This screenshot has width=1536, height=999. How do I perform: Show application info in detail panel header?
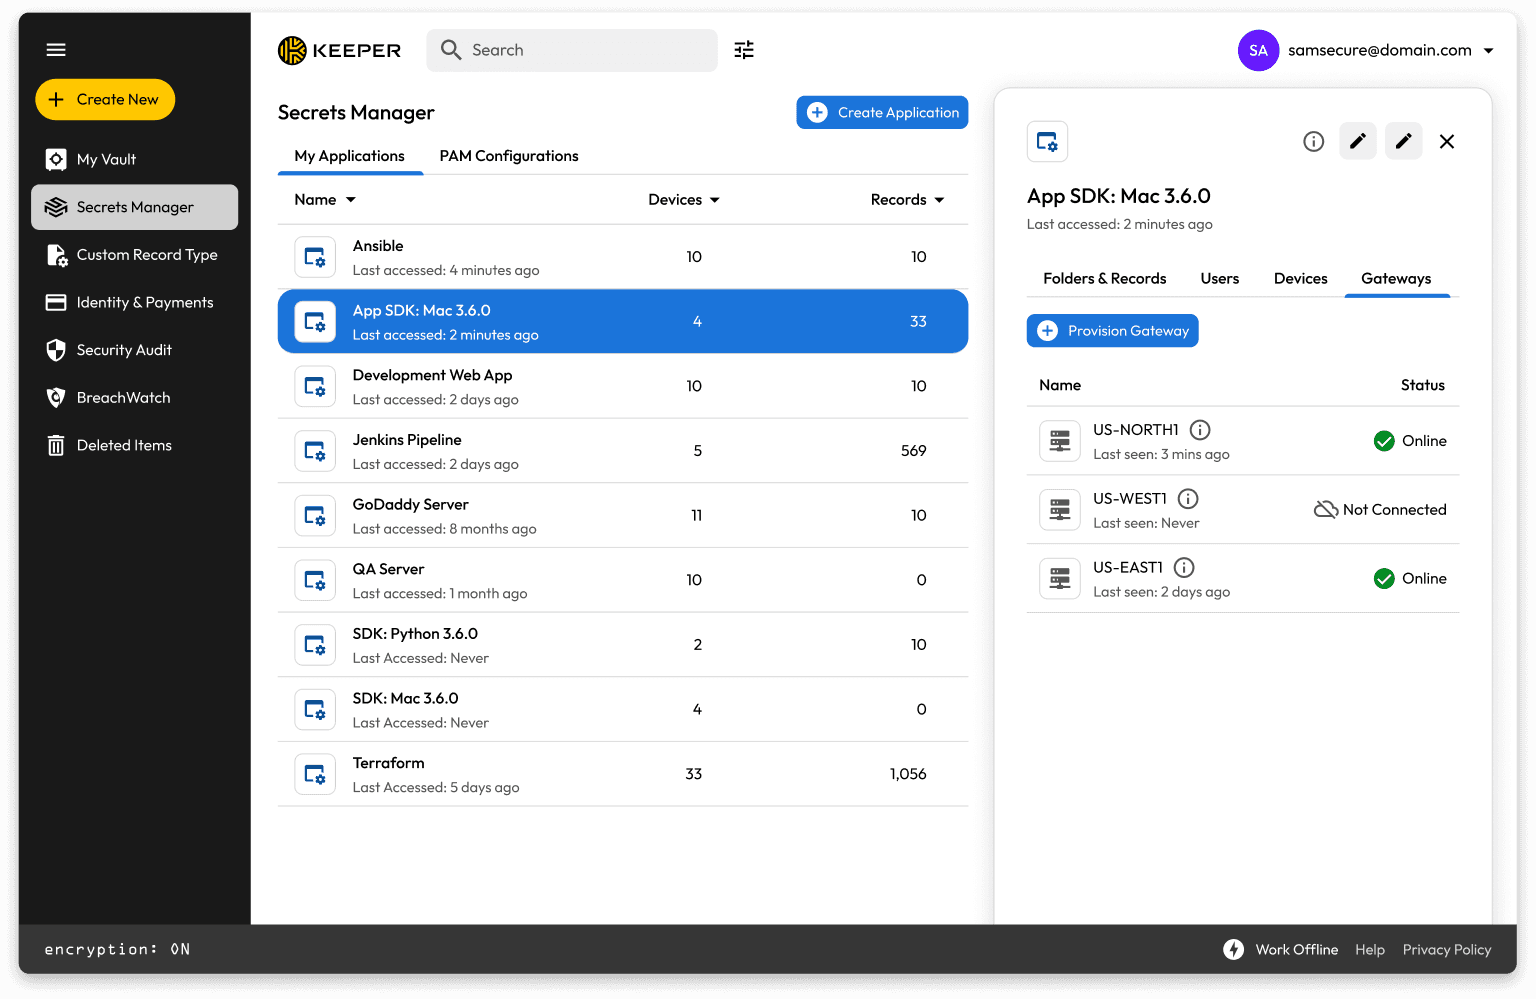click(1313, 141)
